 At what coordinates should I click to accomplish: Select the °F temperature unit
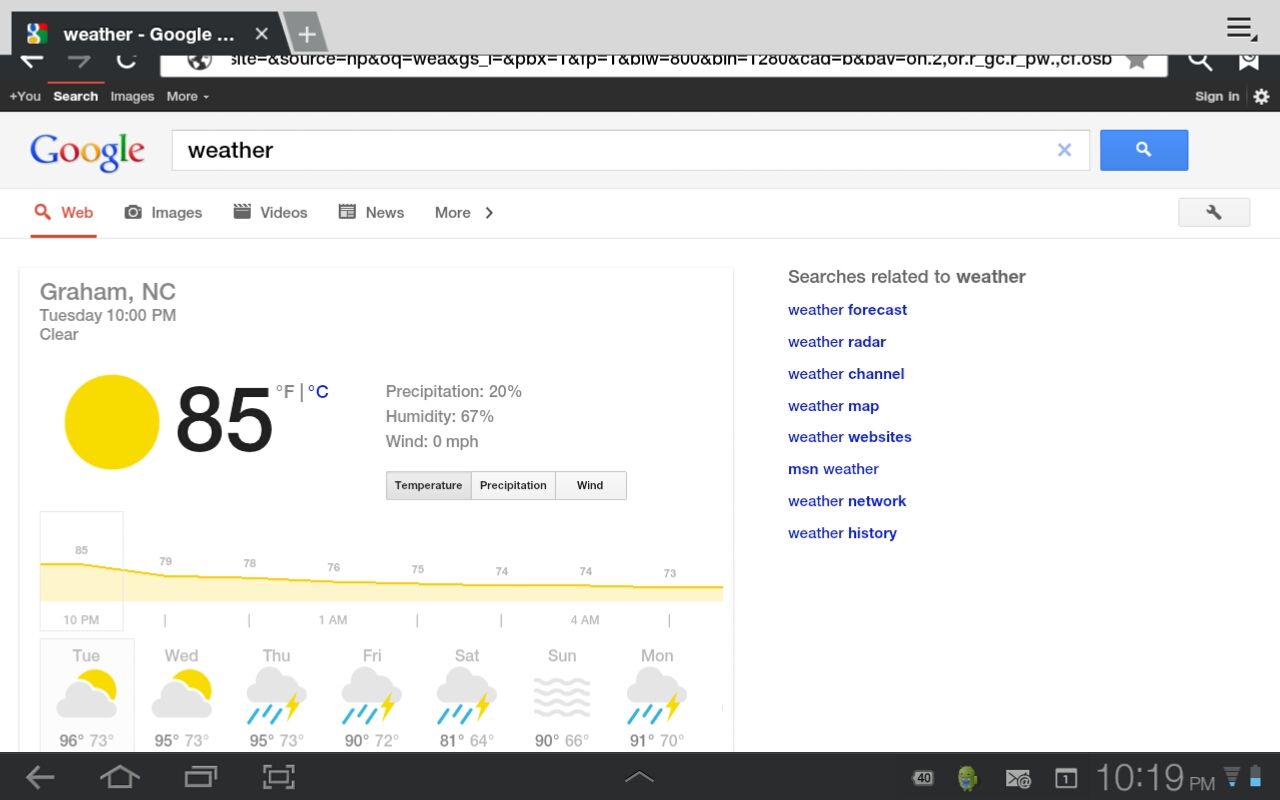(285, 392)
